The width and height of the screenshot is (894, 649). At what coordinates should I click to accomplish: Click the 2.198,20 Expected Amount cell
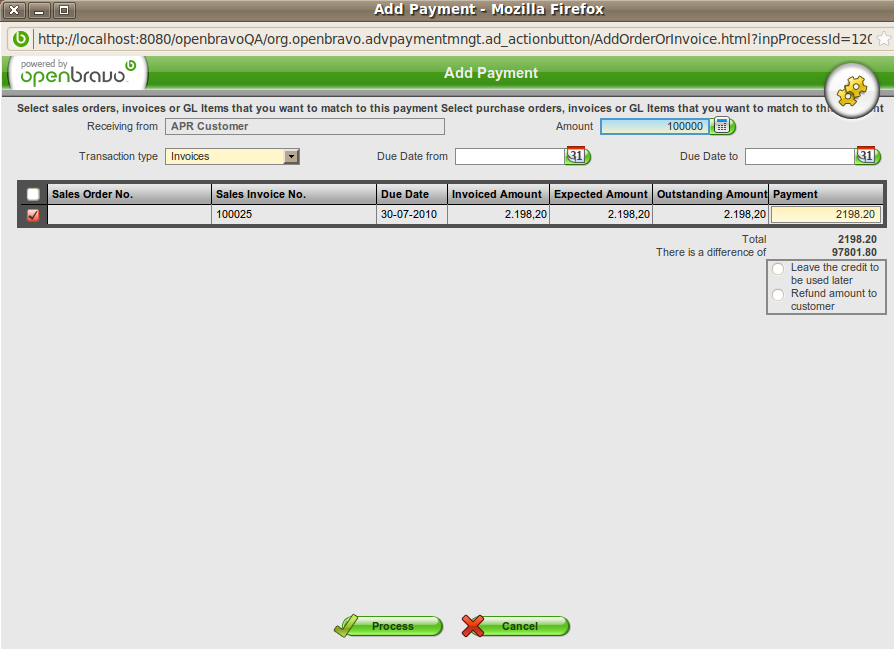click(x=601, y=214)
